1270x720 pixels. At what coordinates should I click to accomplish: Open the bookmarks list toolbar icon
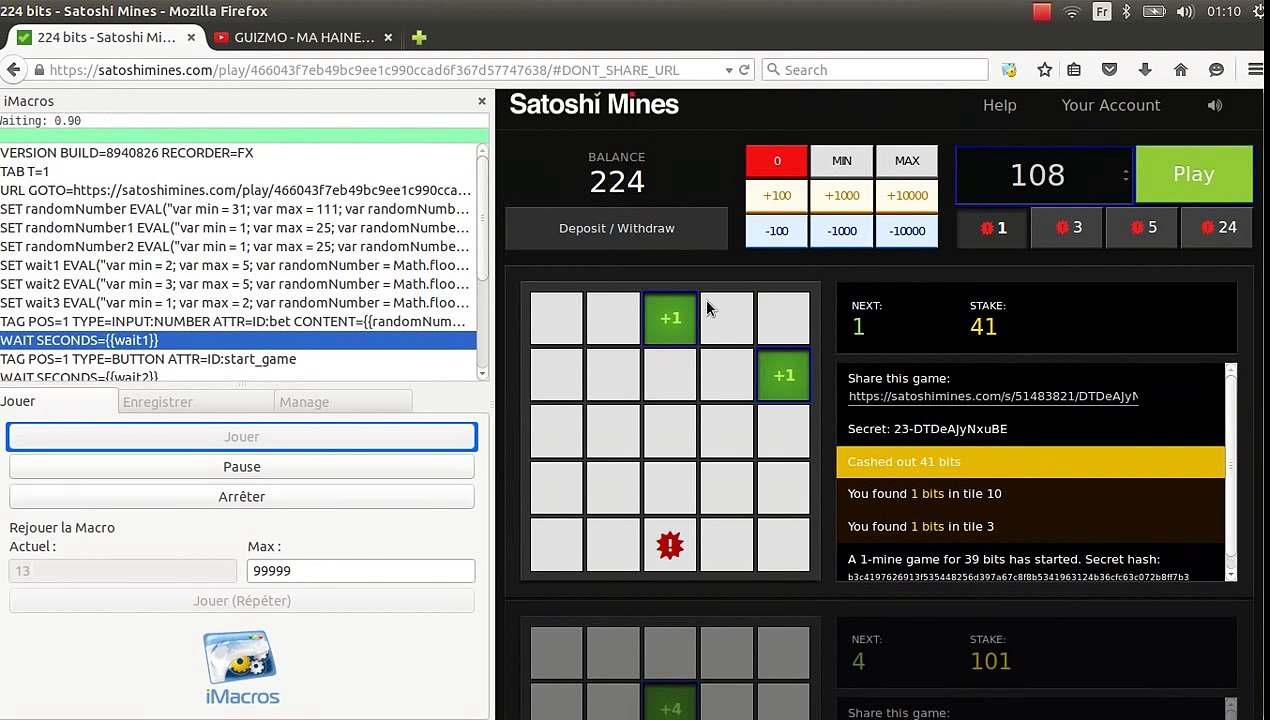1074,70
